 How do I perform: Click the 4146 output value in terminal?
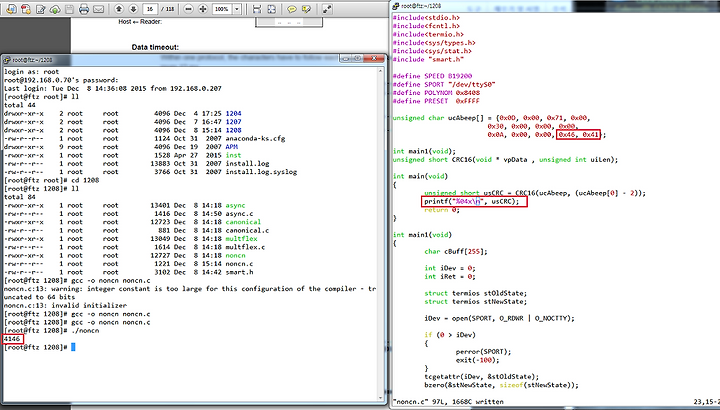pyautogui.click(x=12, y=339)
